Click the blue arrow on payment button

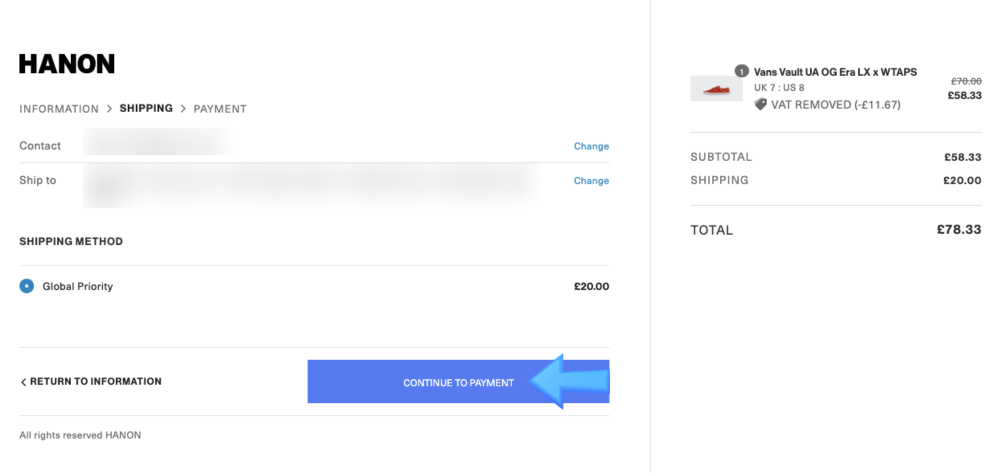[569, 381]
